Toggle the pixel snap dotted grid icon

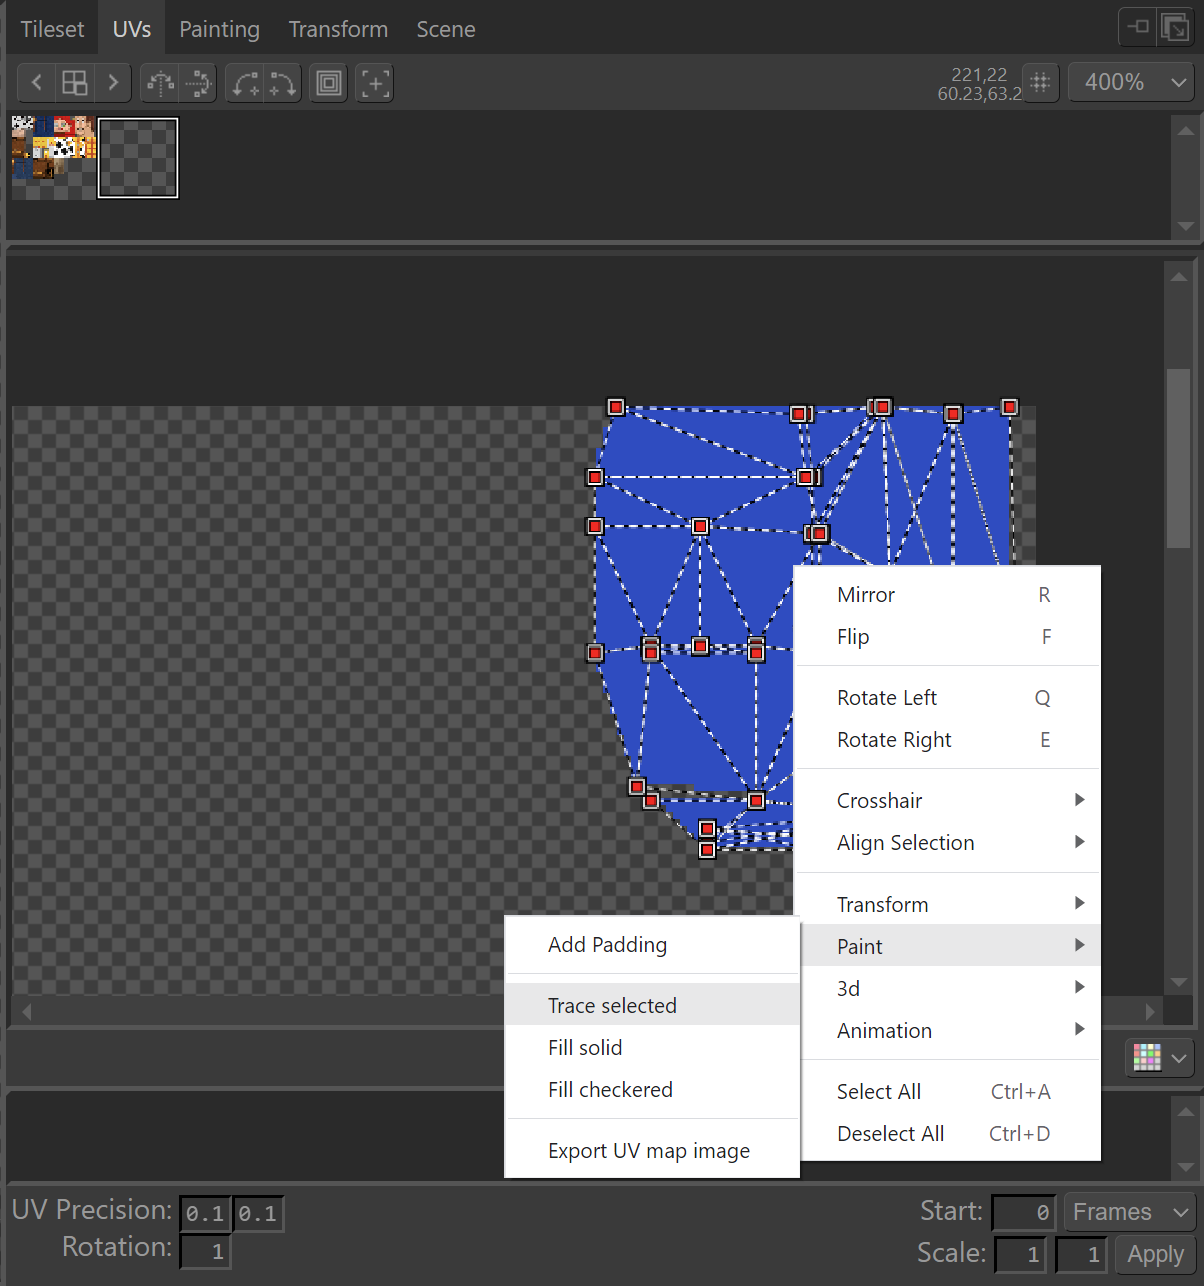coord(1040,82)
